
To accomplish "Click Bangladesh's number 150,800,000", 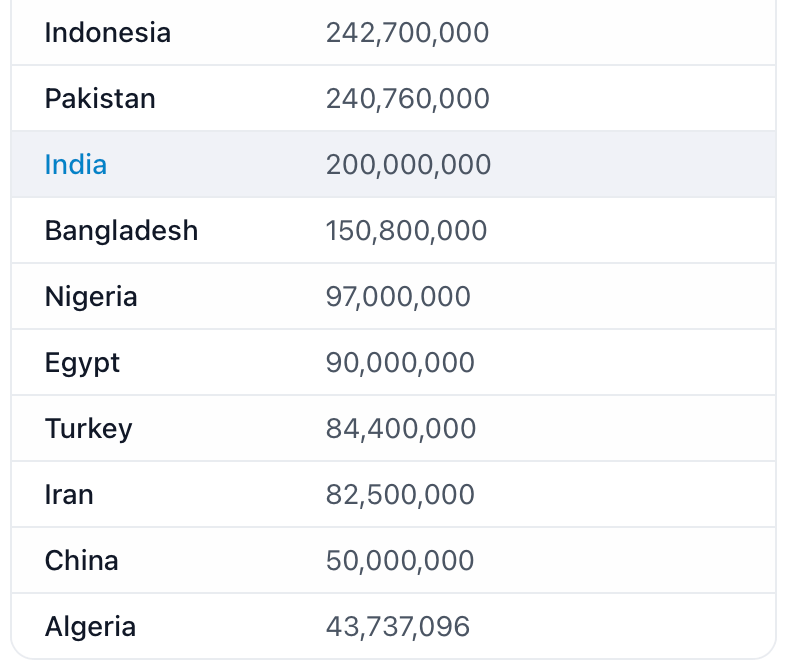I will pos(407,231).
